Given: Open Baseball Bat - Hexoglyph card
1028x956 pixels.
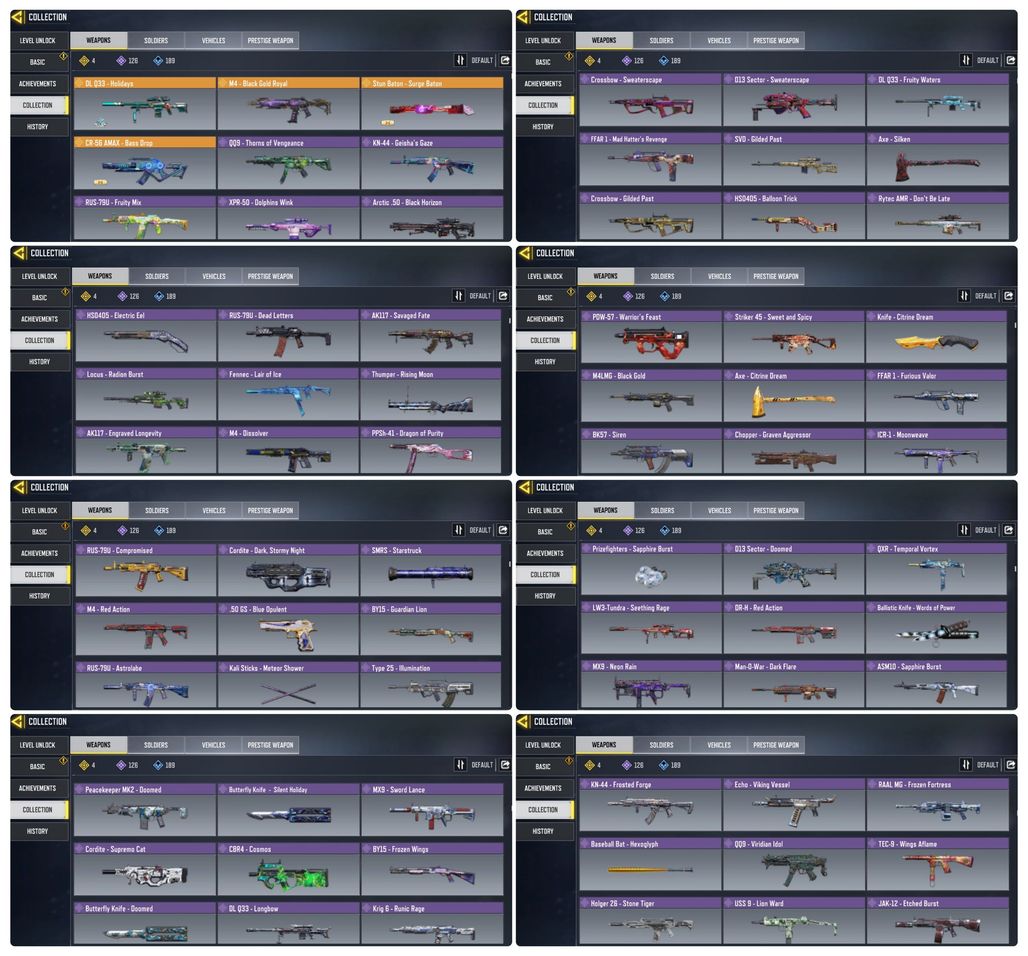Looking at the screenshot, I should coord(650,864).
